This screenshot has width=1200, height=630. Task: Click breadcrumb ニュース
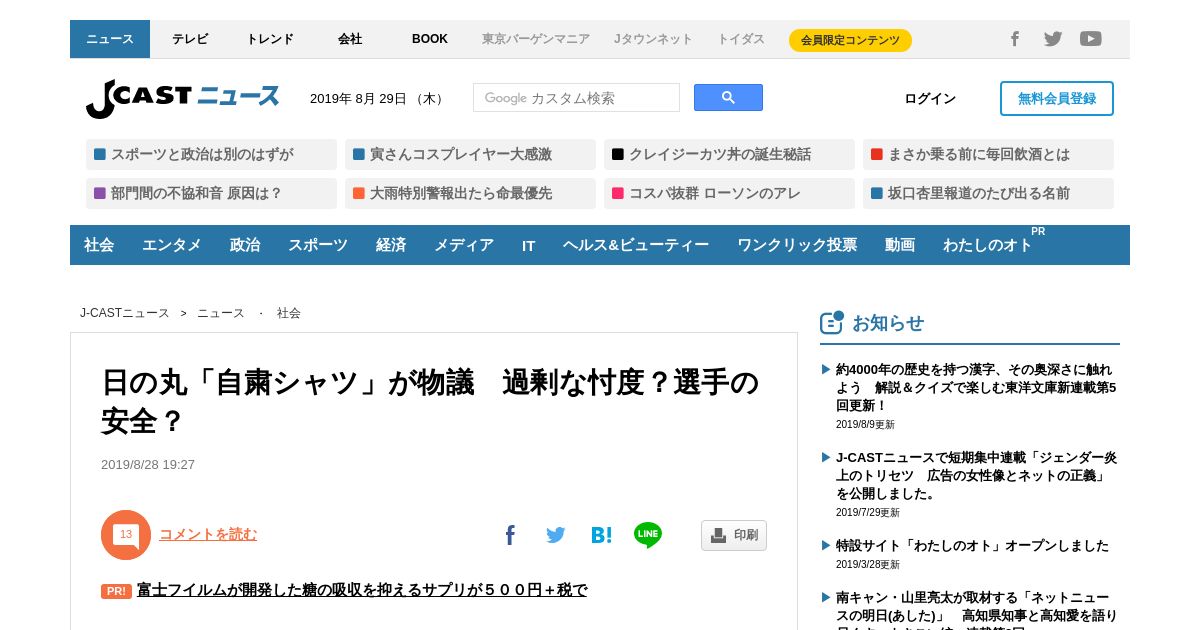(x=221, y=313)
